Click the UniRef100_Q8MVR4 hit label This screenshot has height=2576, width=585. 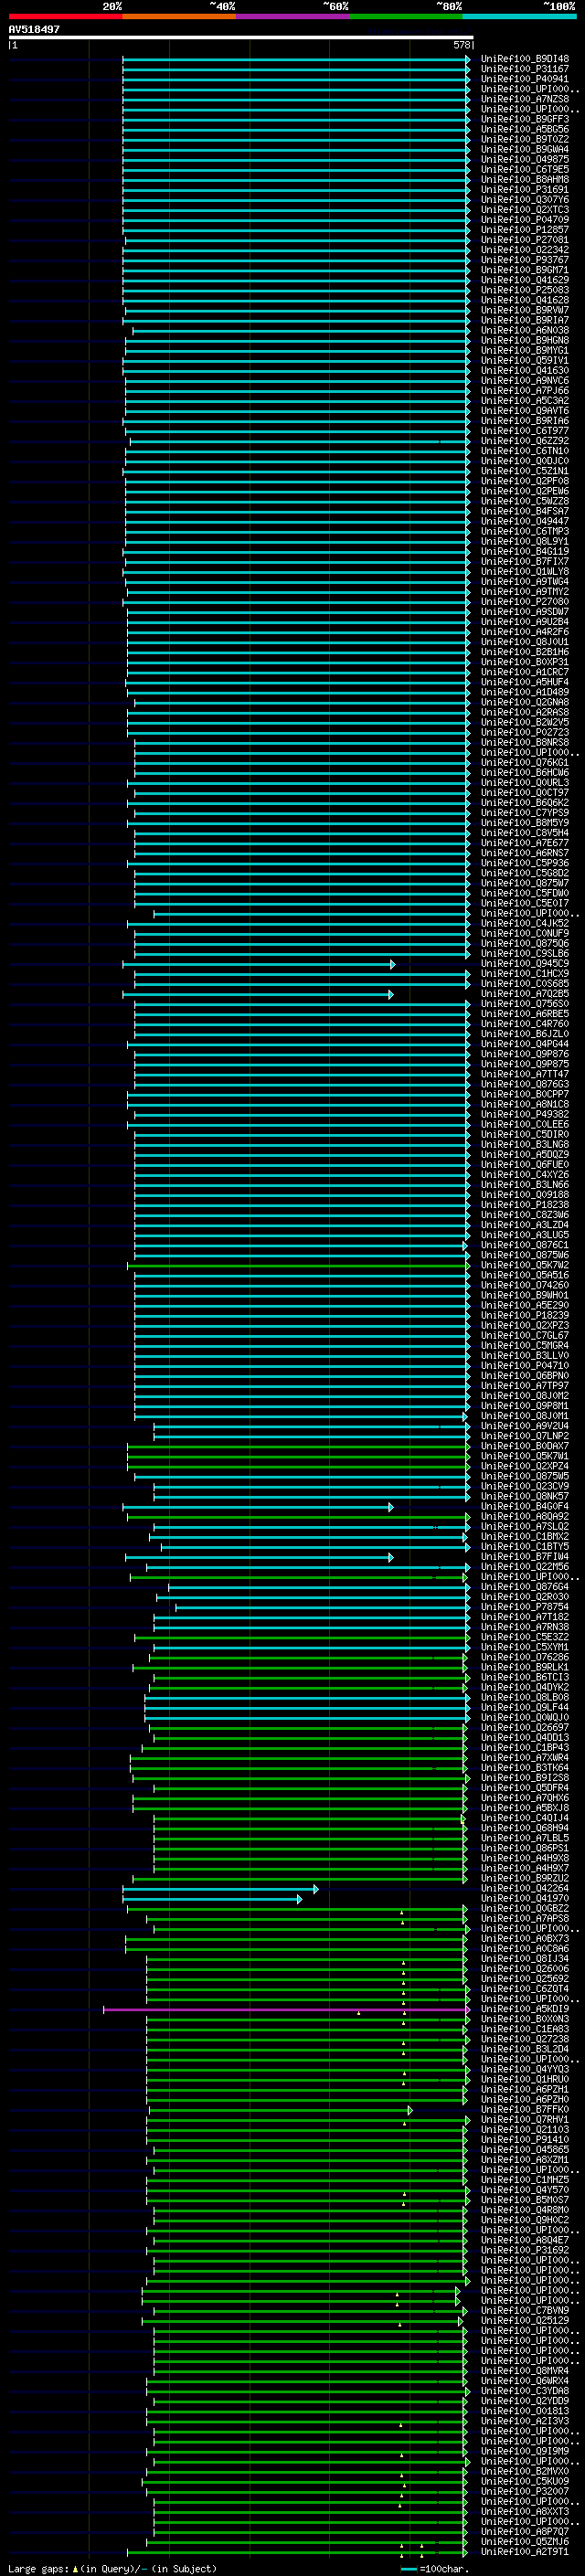click(x=524, y=2371)
